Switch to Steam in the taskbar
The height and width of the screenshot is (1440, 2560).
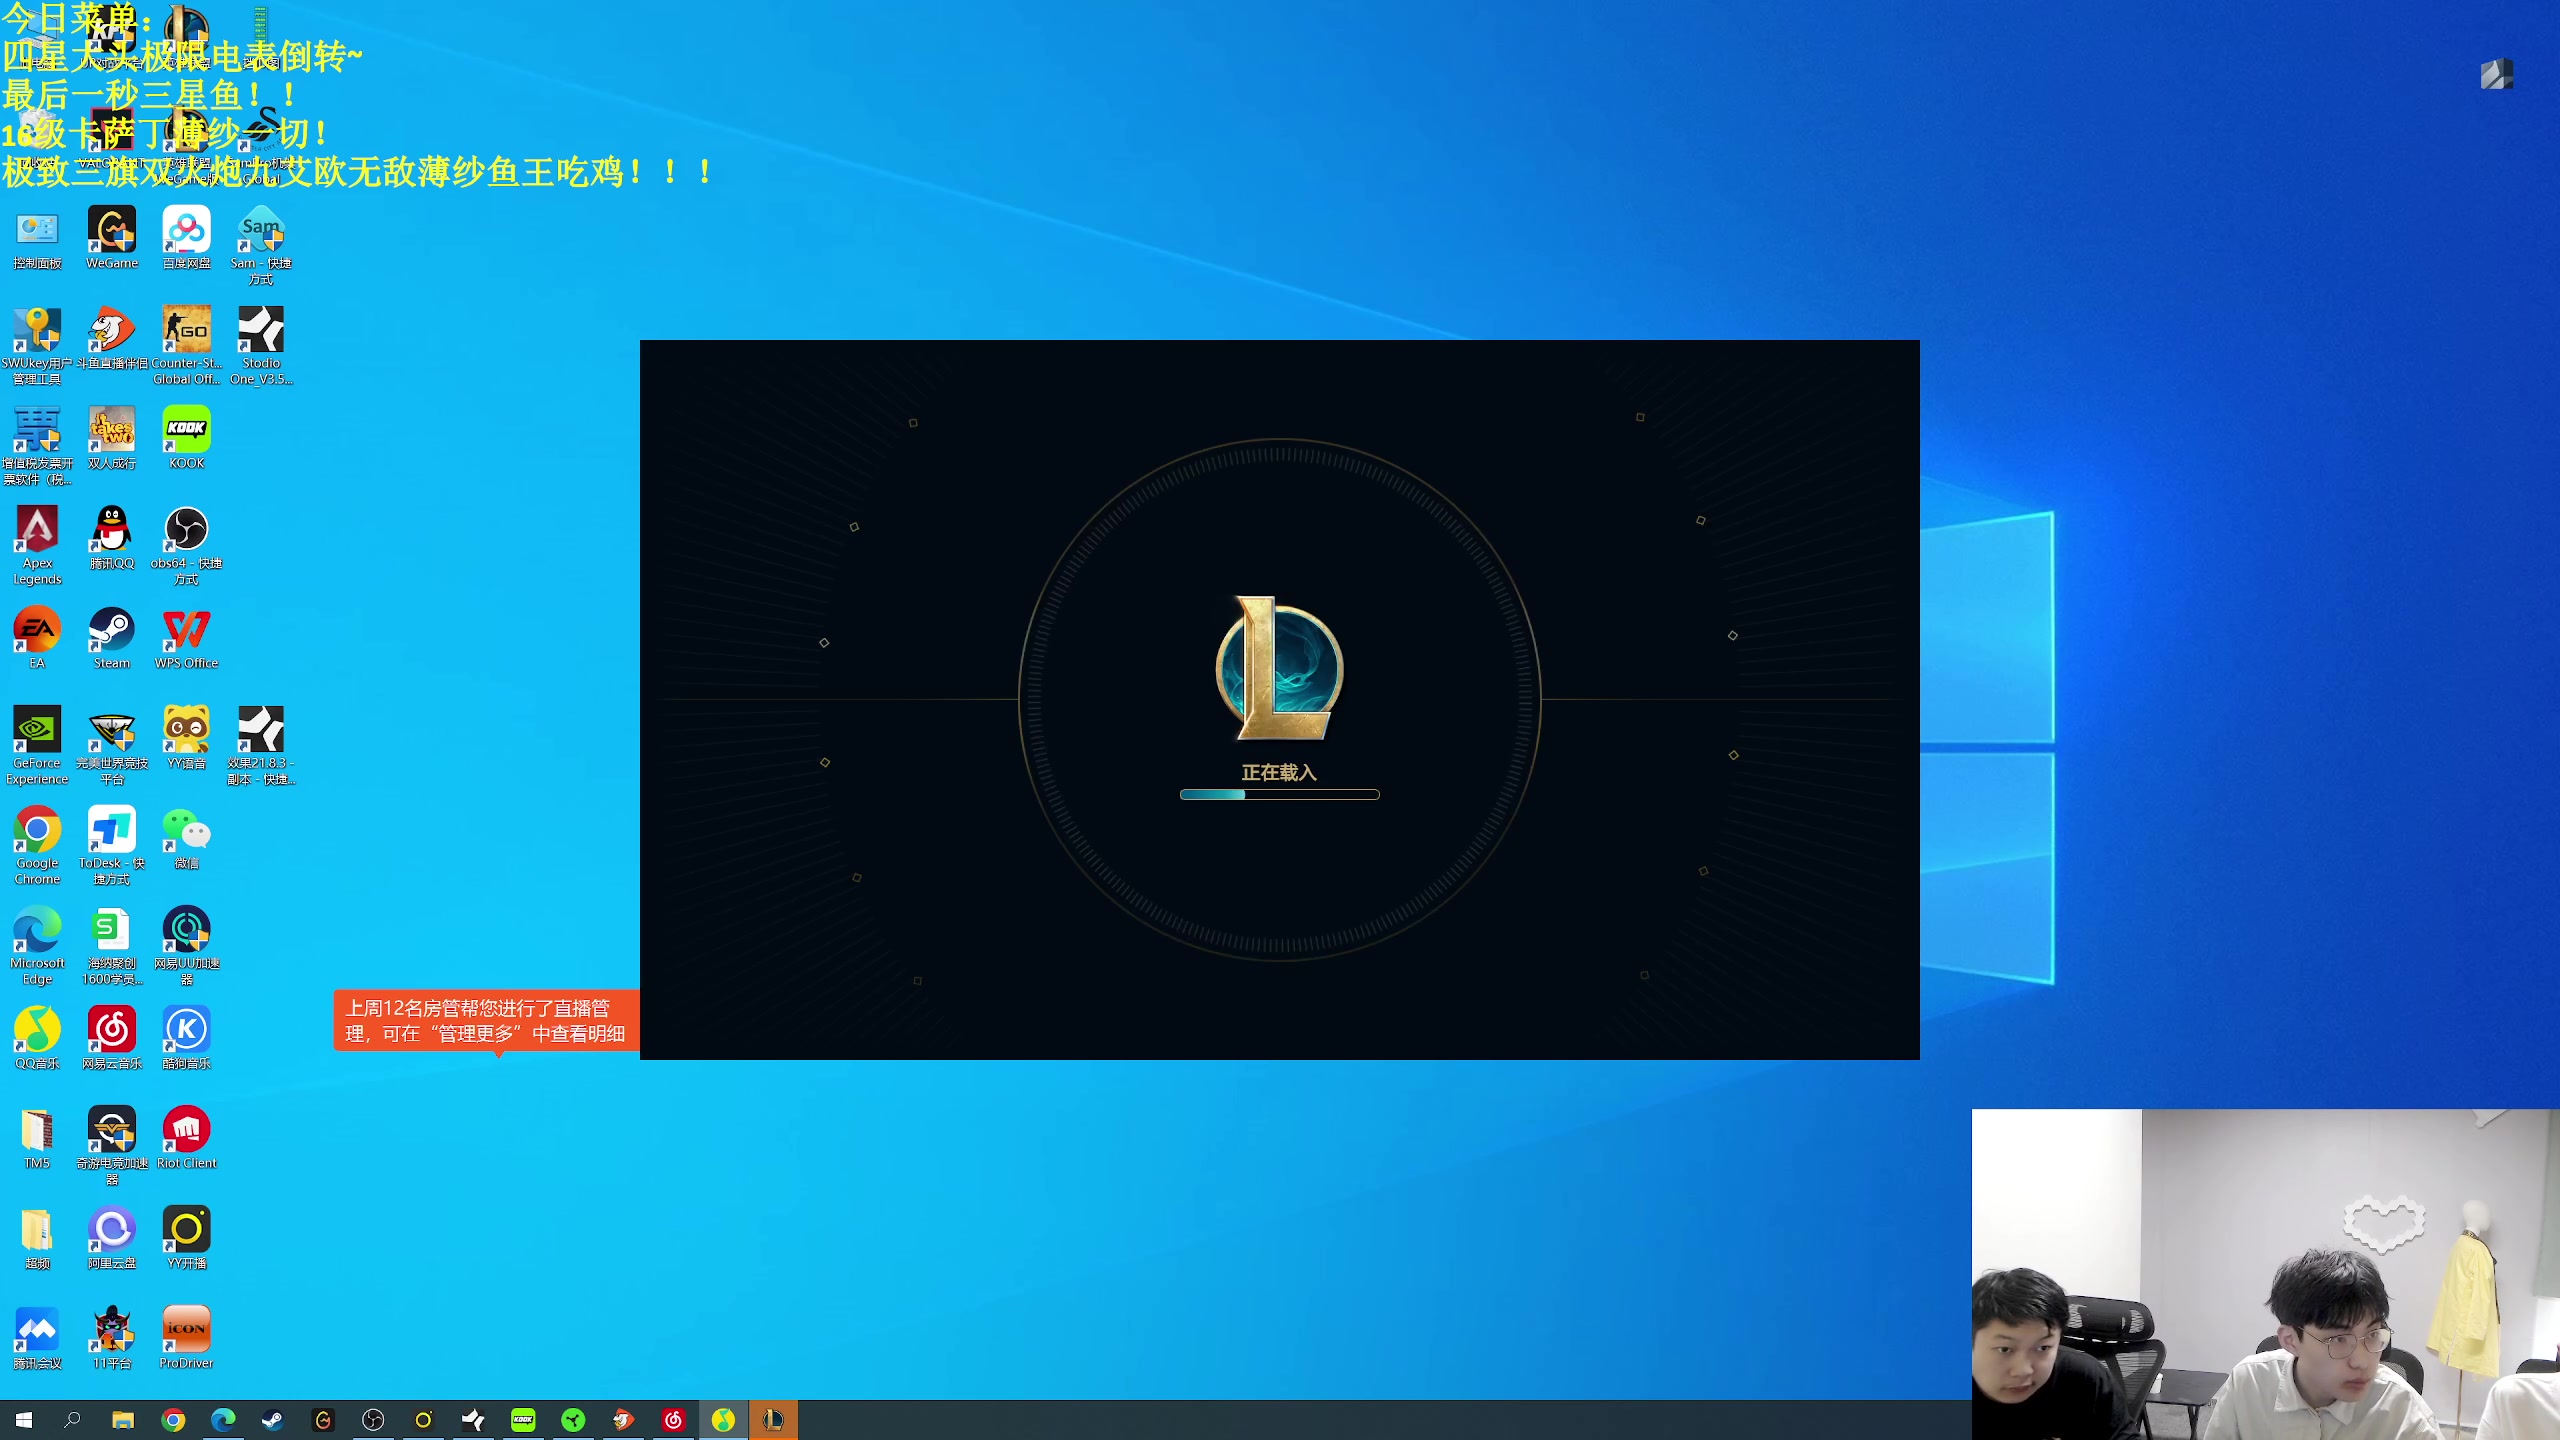point(273,1420)
